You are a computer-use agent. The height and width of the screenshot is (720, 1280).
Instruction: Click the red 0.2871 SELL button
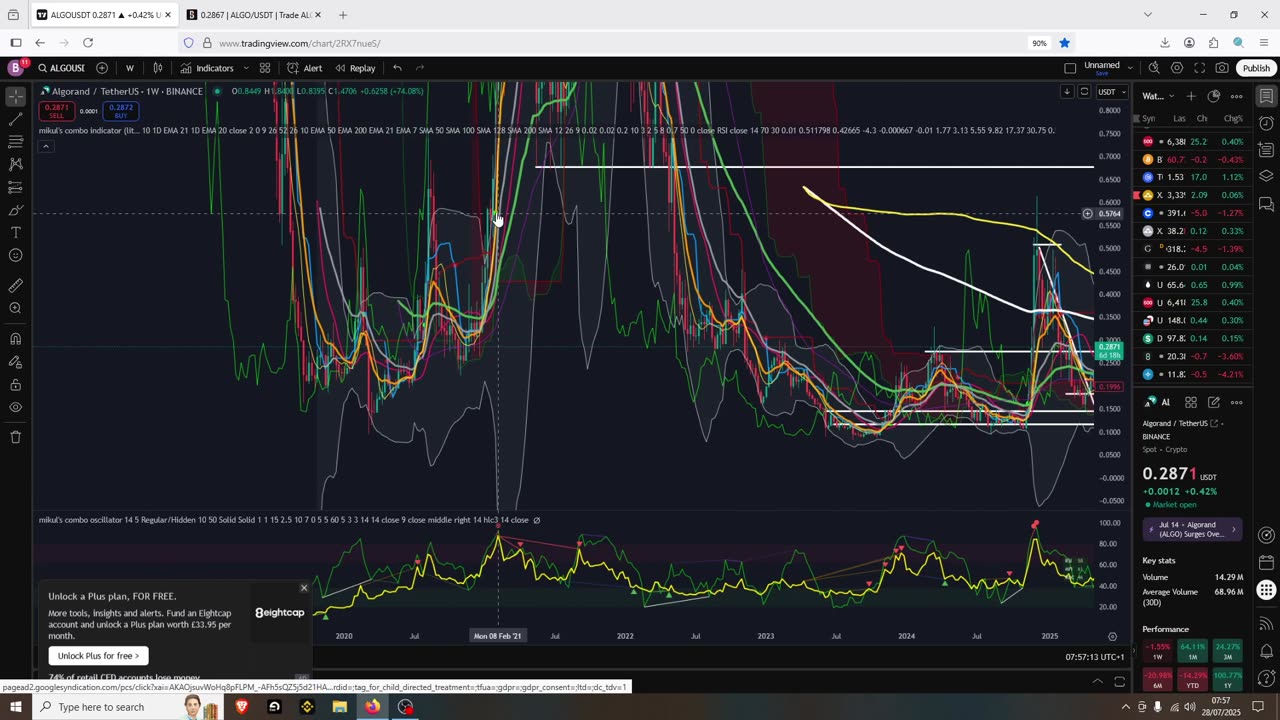coord(56,111)
